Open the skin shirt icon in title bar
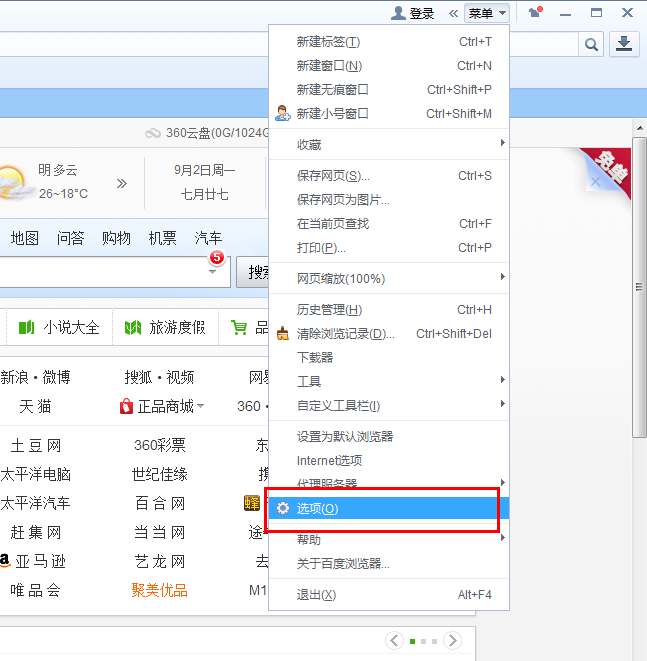647x661 pixels. pyautogui.click(x=535, y=13)
